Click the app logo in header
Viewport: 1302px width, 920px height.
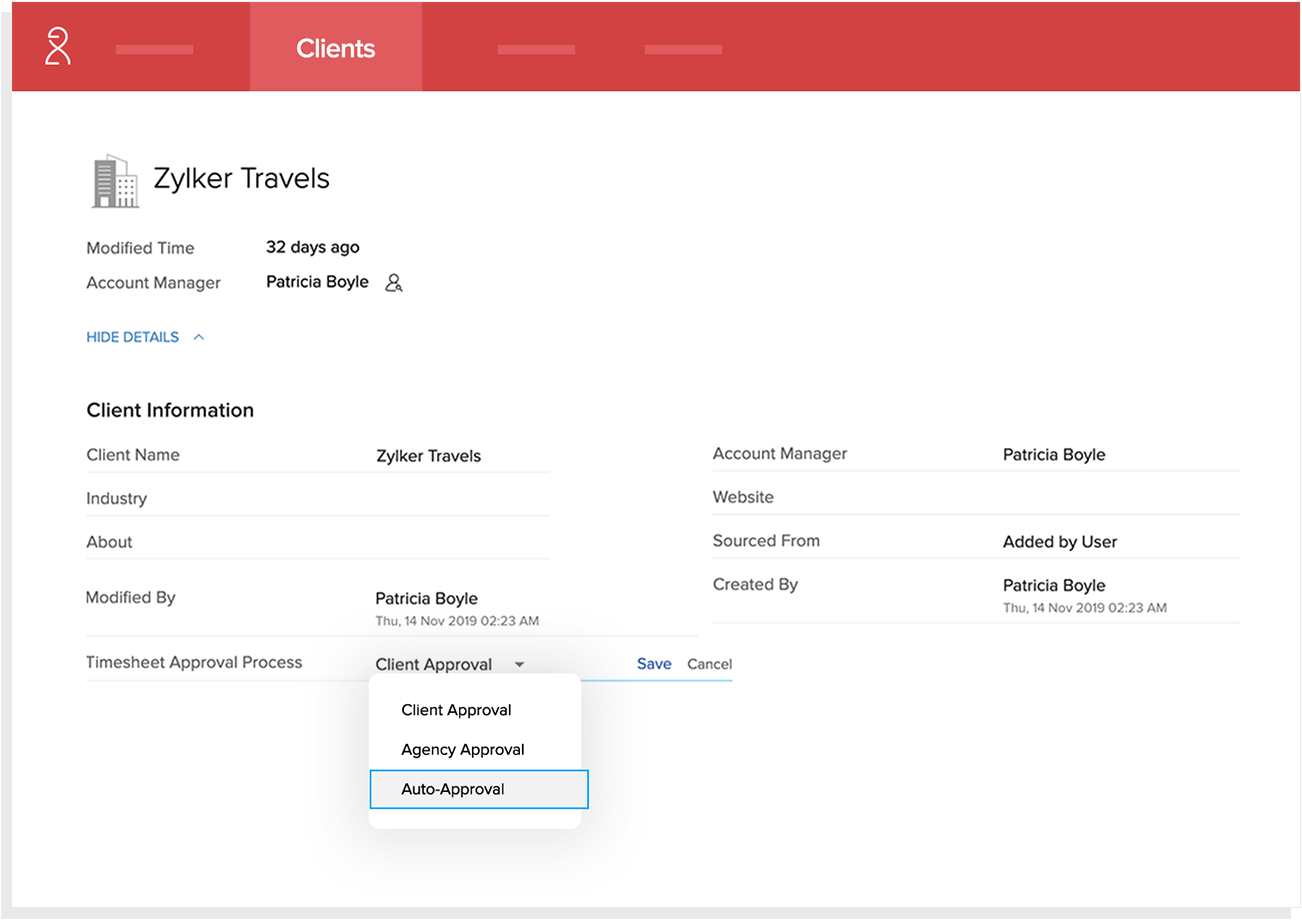click(58, 47)
